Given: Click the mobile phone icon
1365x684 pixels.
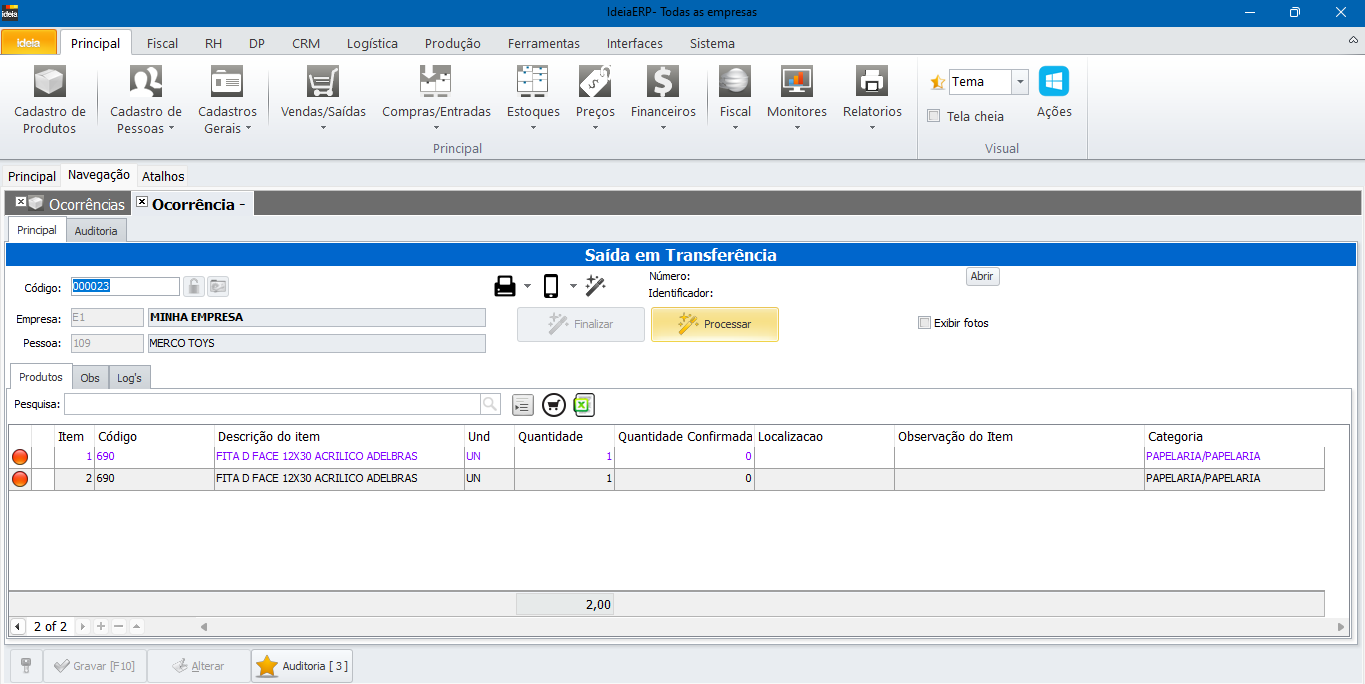Looking at the screenshot, I should click(x=551, y=287).
